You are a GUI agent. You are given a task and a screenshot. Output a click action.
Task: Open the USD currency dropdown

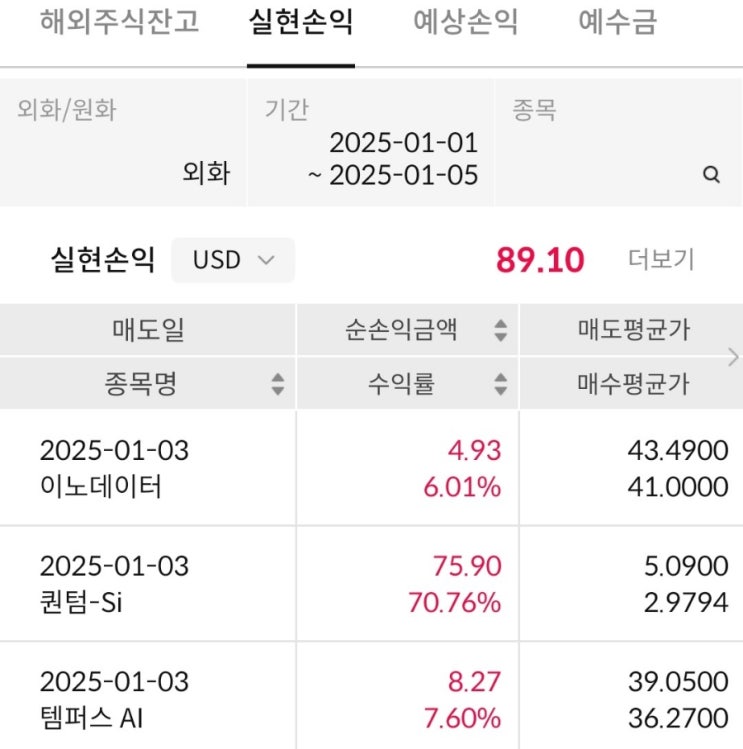click(233, 260)
